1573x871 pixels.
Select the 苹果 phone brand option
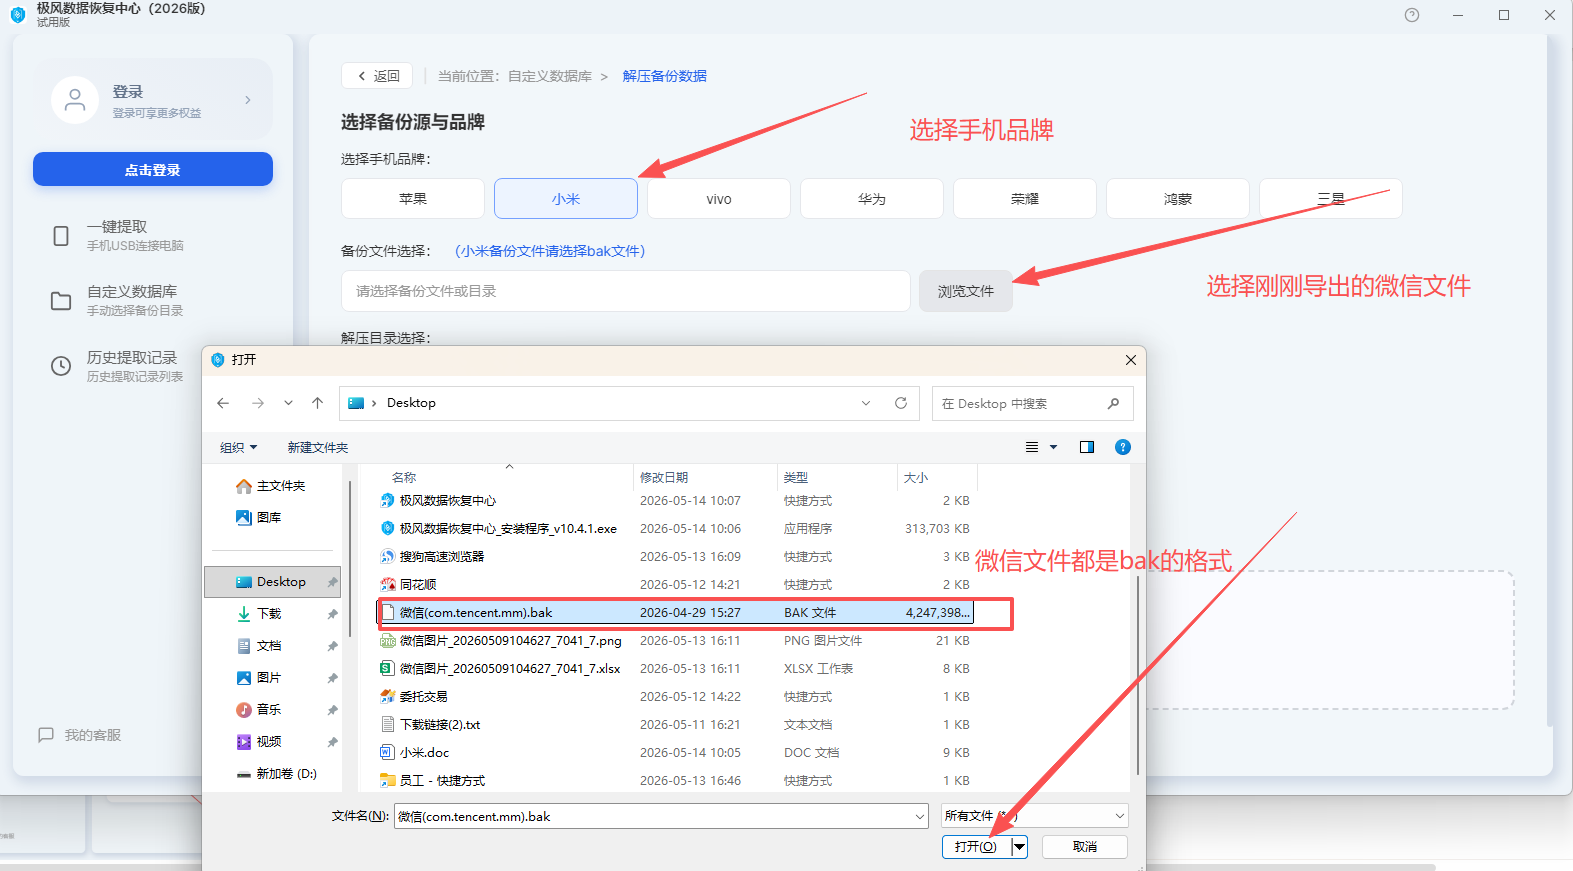coord(413,199)
